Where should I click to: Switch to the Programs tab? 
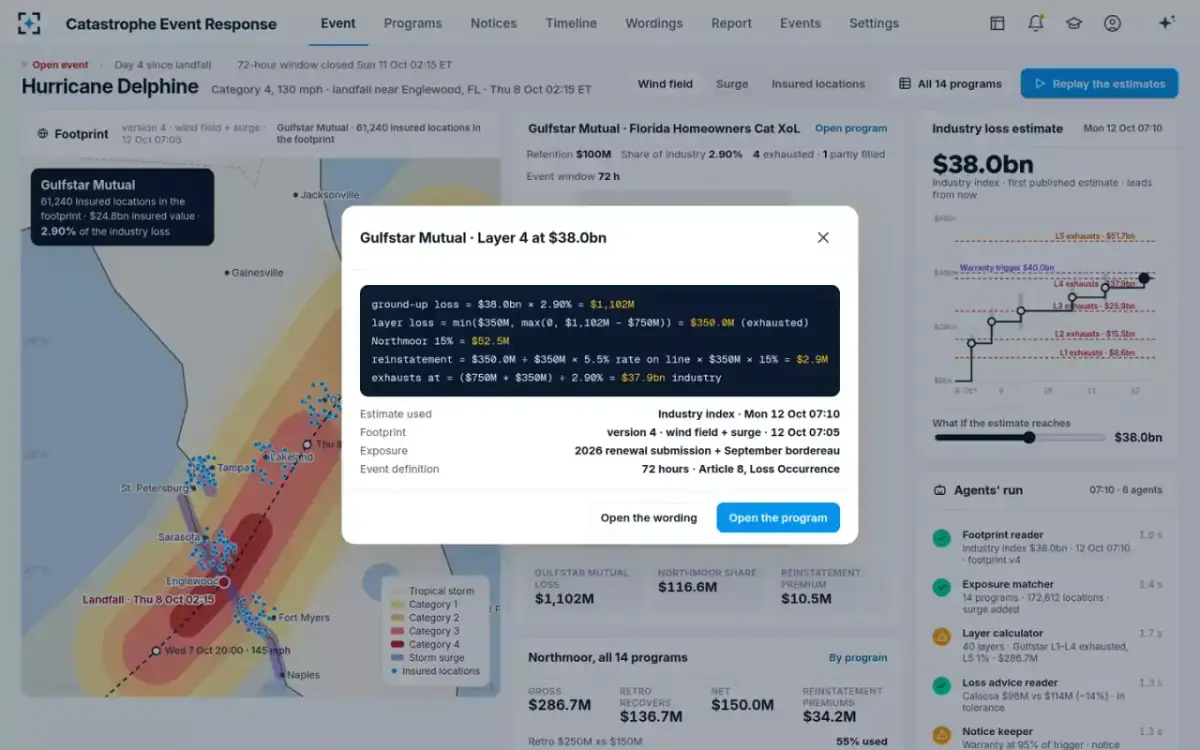413,23
